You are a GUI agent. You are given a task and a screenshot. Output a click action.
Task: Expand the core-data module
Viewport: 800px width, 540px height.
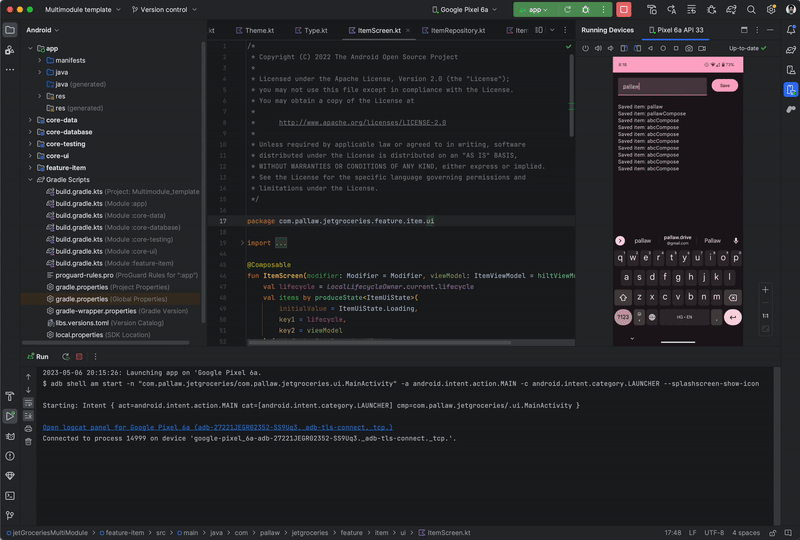[x=30, y=120]
